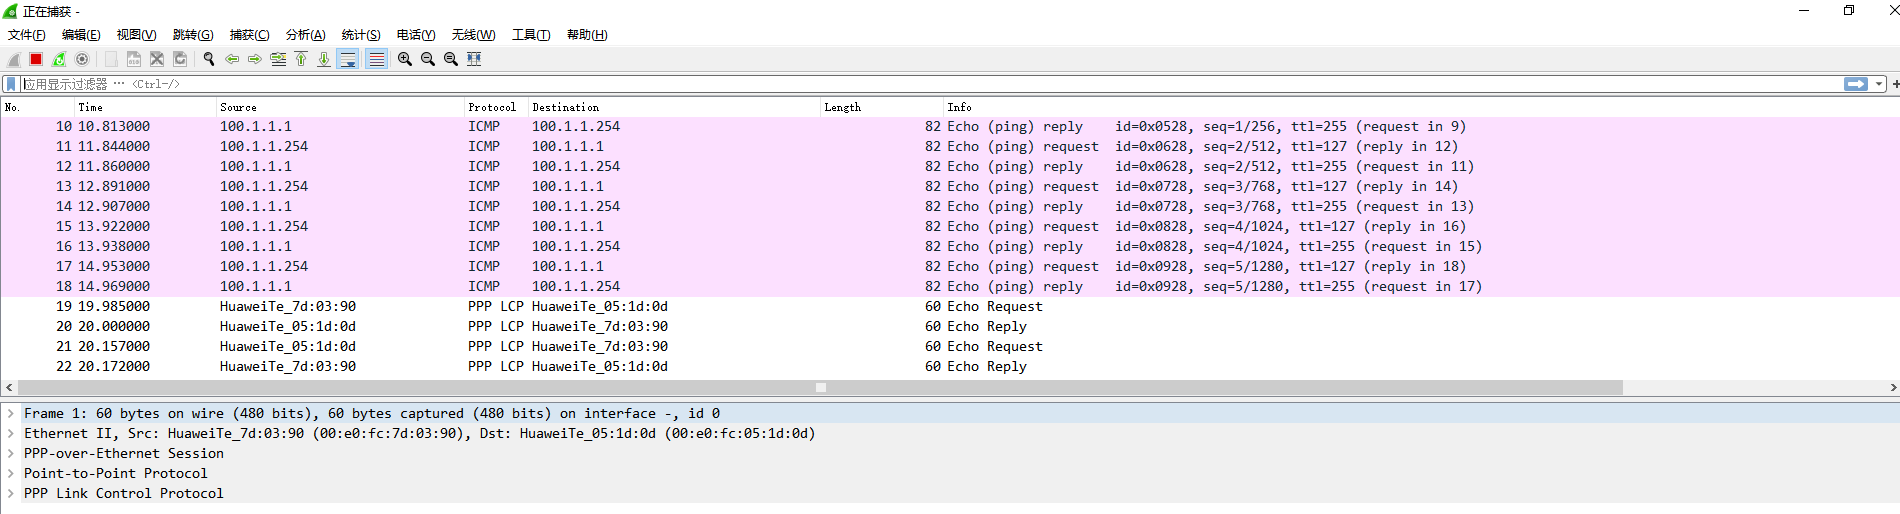Click go to specified packet icon
The width and height of the screenshot is (1900, 514).
pyautogui.click(x=278, y=59)
